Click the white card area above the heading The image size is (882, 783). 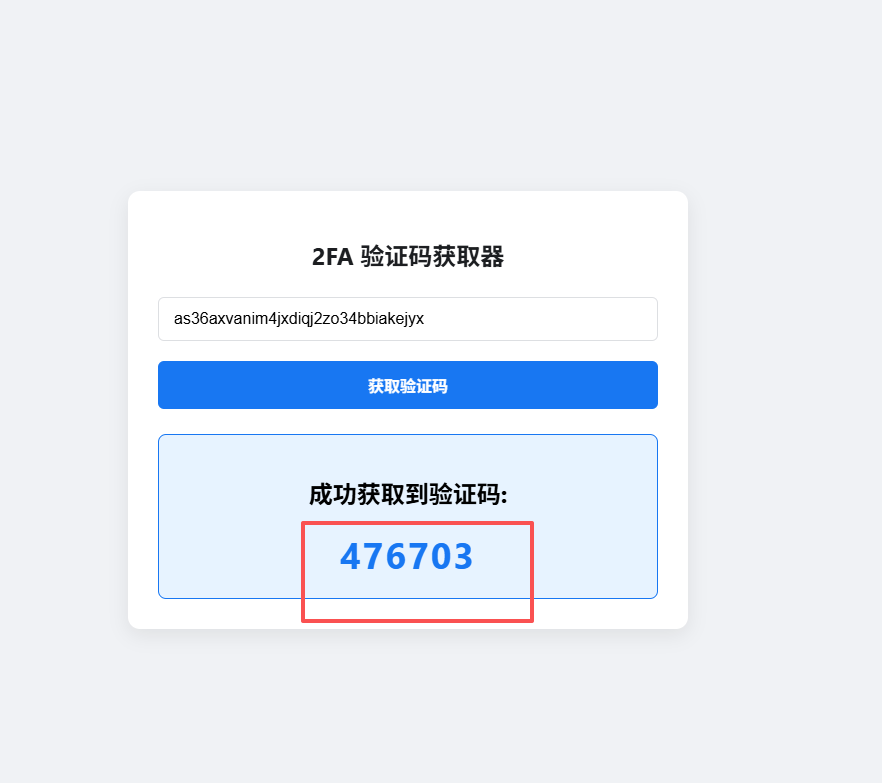coord(408,217)
